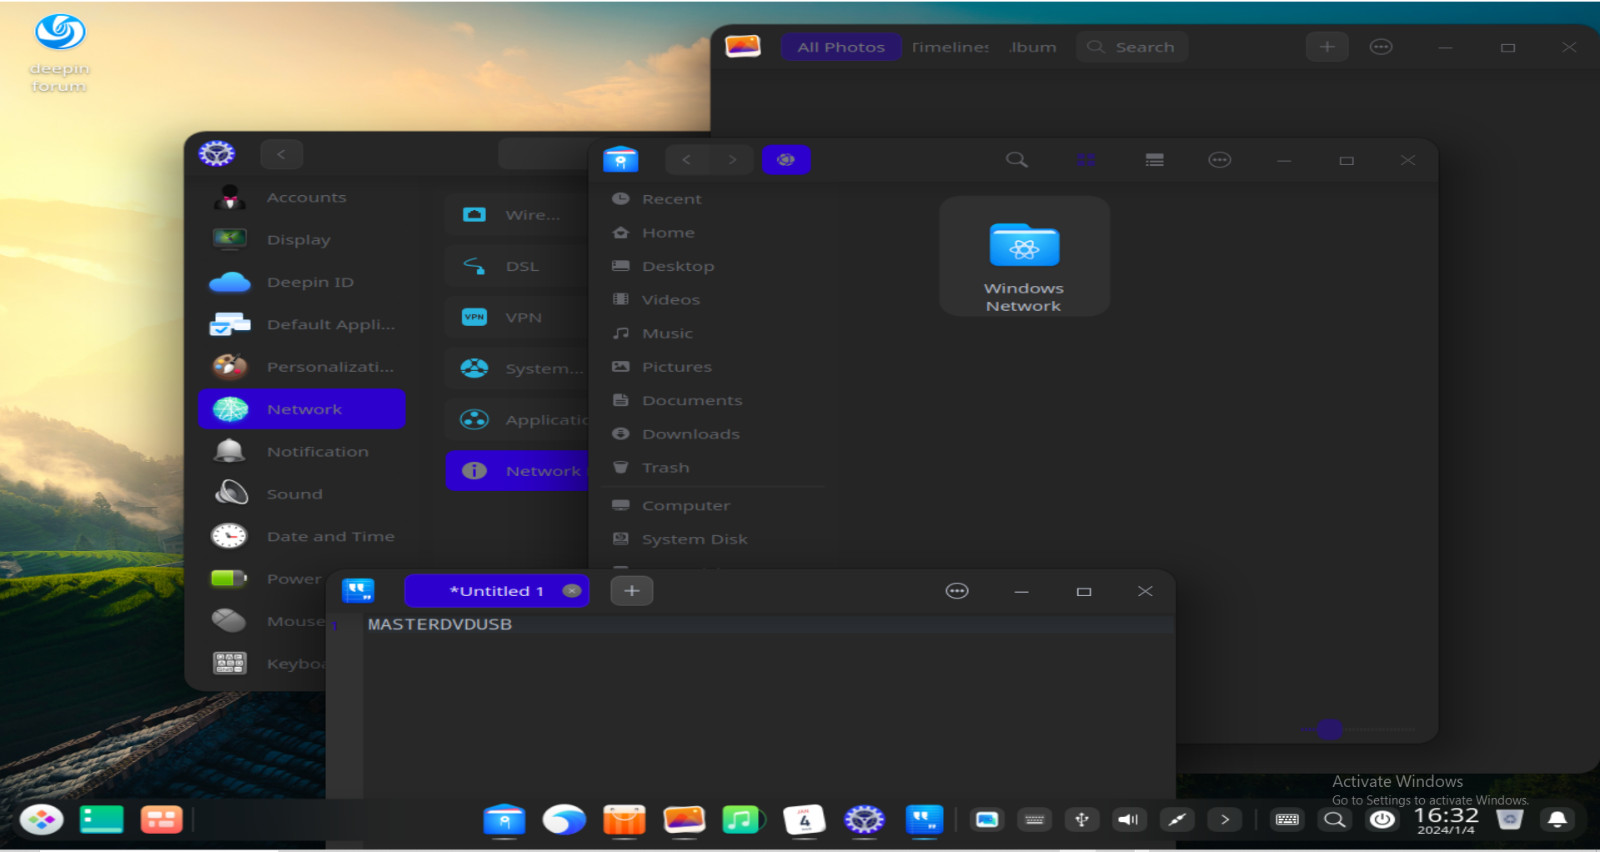Click the plus import button in Album
This screenshot has height=852, width=1600.
pyautogui.click(x=1327, y=47)
